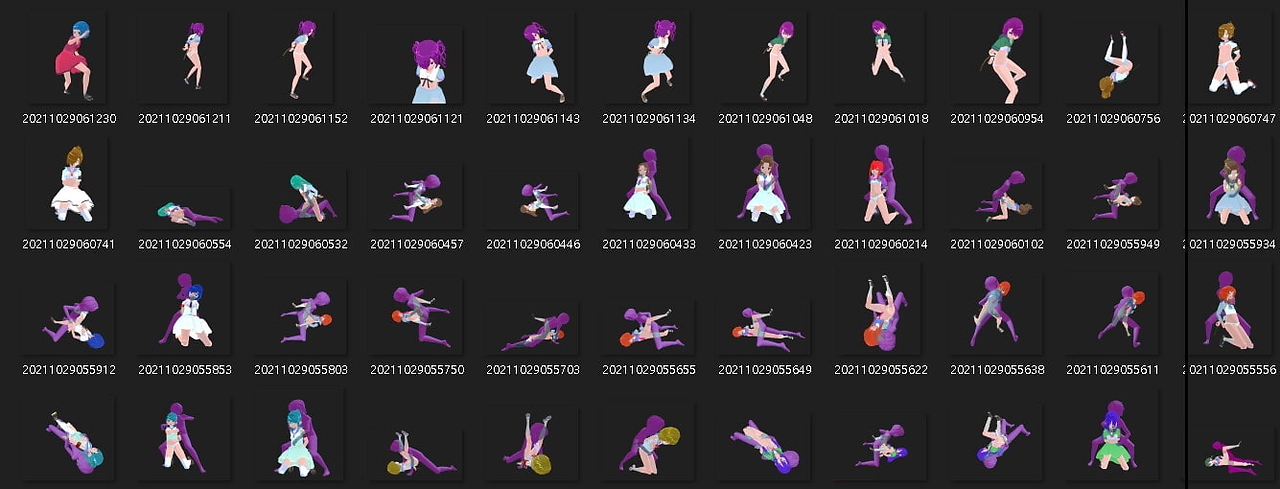Select thumbnail 20211029061230
The image size is (1280, 489).
[x=70, y=57]
